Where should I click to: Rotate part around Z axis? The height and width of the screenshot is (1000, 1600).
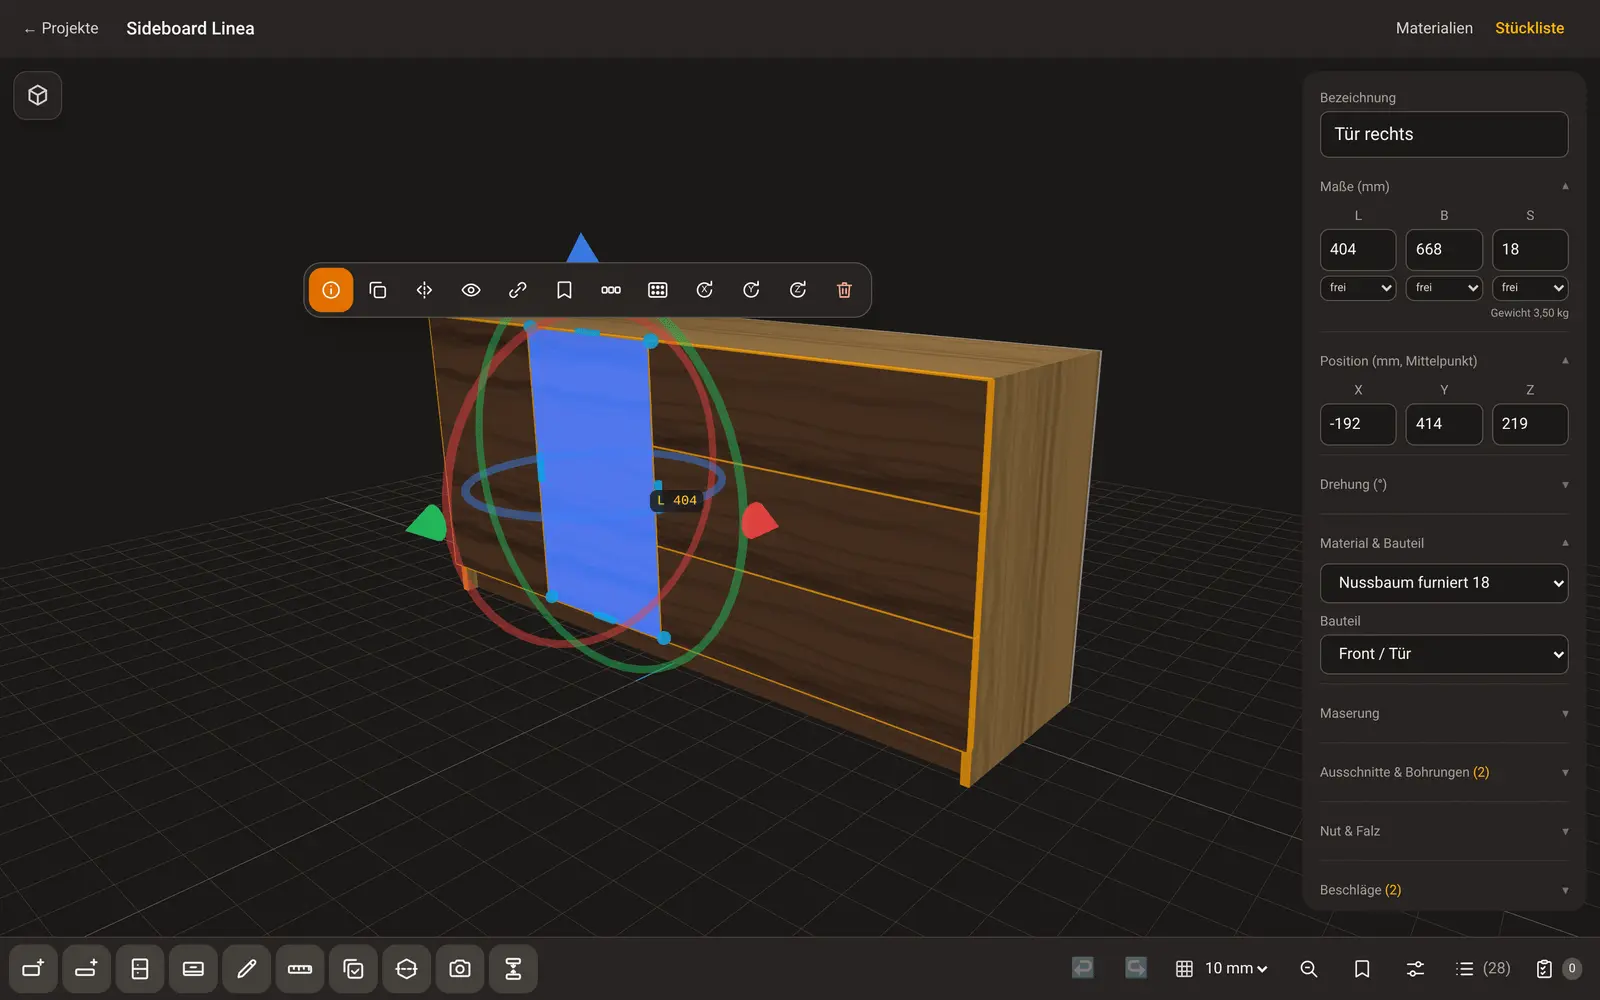click(798, 290)
